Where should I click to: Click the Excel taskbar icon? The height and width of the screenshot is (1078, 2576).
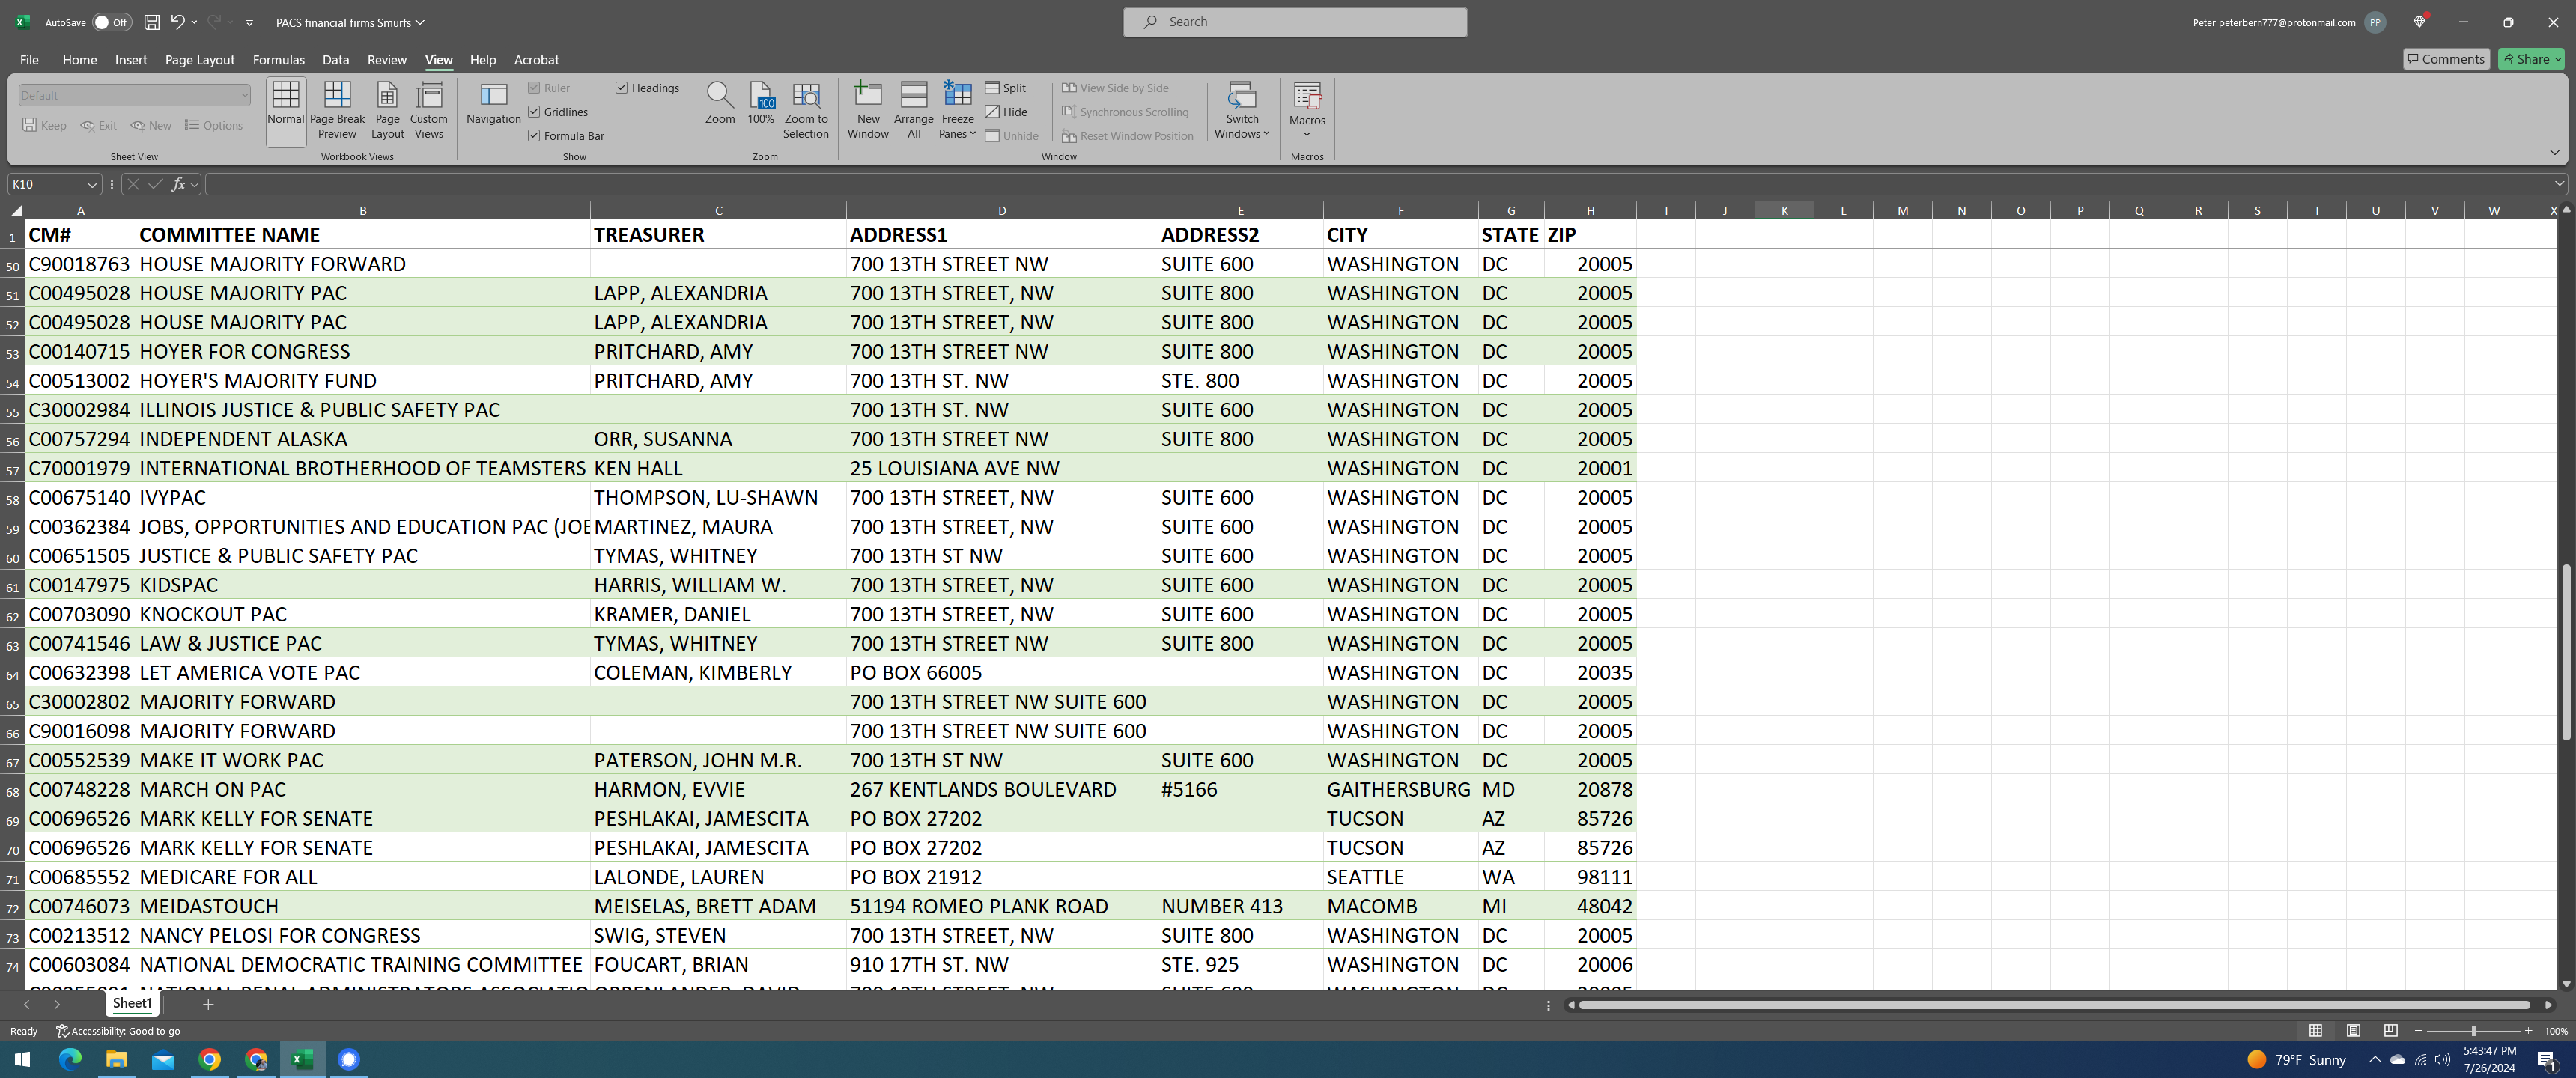[302, 1059]
